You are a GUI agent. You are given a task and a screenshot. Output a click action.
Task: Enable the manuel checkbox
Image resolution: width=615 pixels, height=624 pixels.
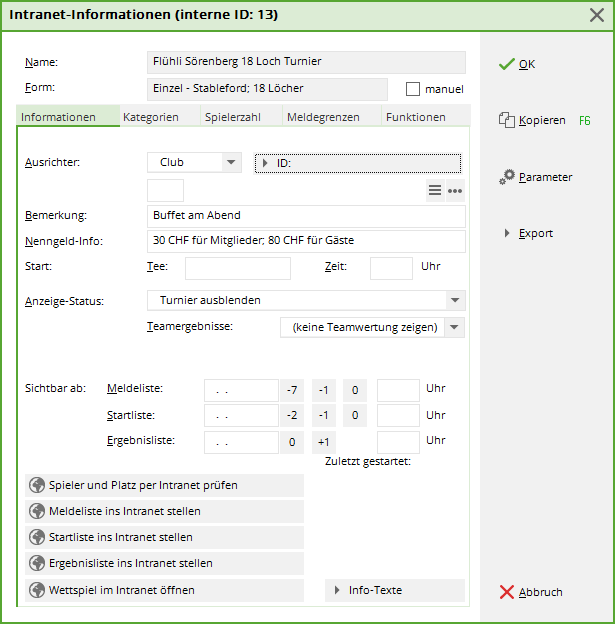(x=413, y=89)
